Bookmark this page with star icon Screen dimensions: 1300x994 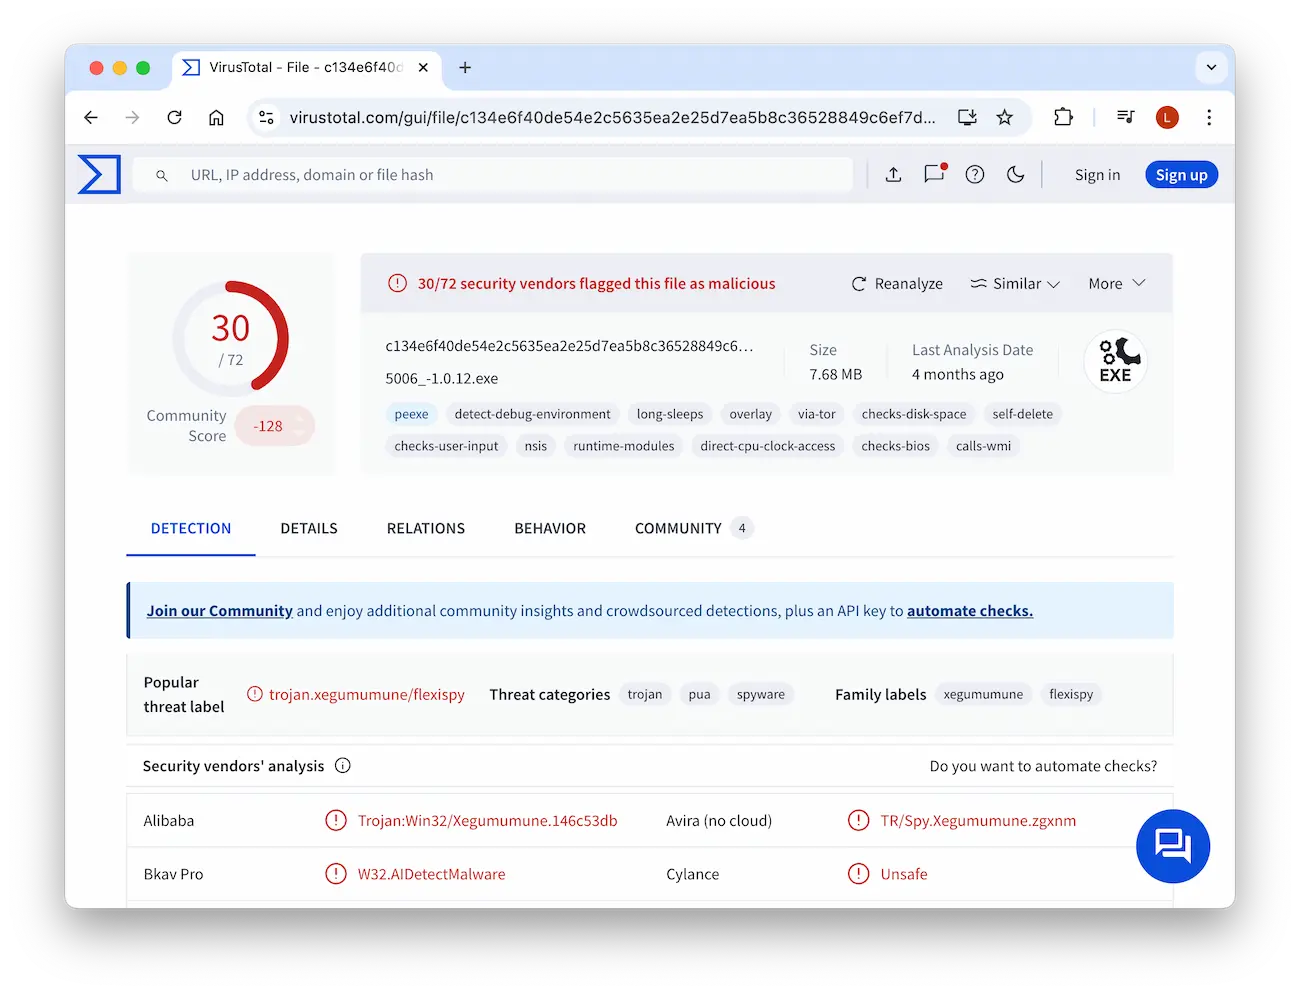point(1005,117)
